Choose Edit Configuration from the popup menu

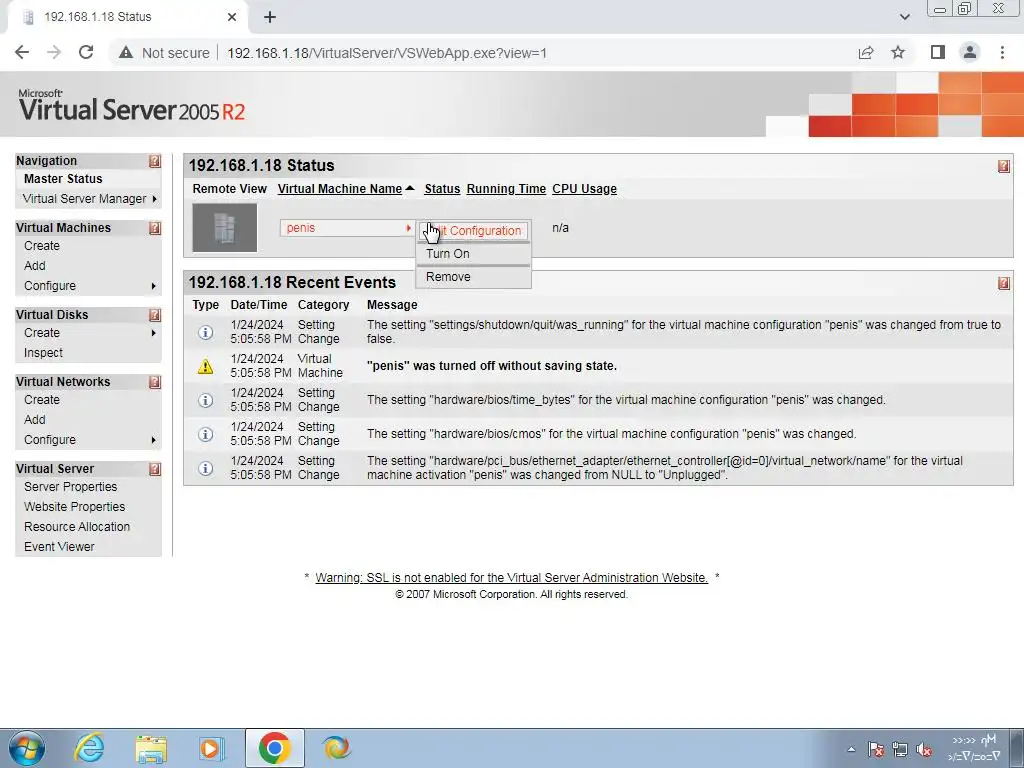[473, 231]
